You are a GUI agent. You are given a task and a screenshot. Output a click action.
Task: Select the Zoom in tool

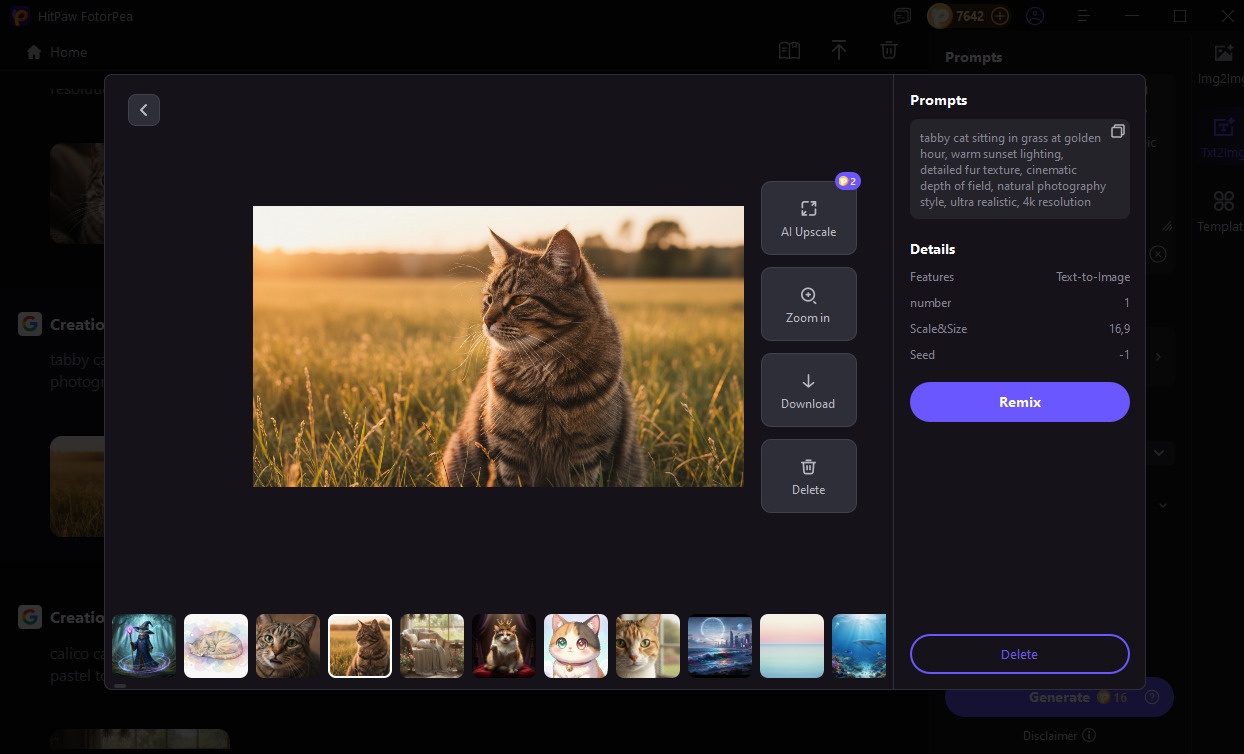tap(808, 296)
